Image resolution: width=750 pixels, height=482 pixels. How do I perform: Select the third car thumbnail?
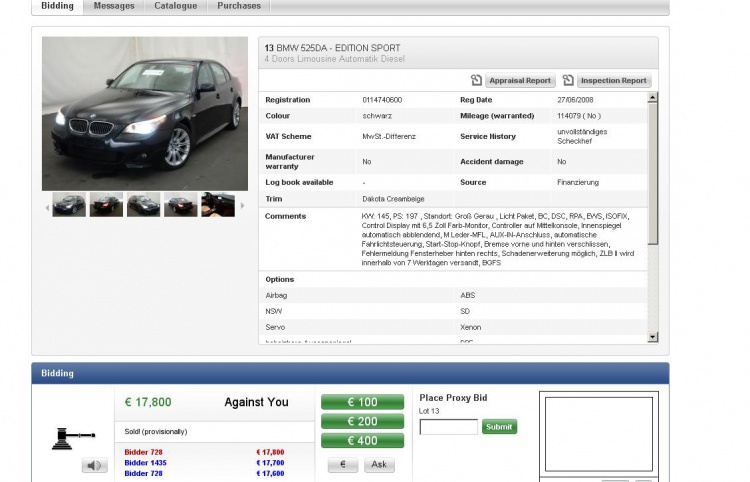click(x=143, y=205)
